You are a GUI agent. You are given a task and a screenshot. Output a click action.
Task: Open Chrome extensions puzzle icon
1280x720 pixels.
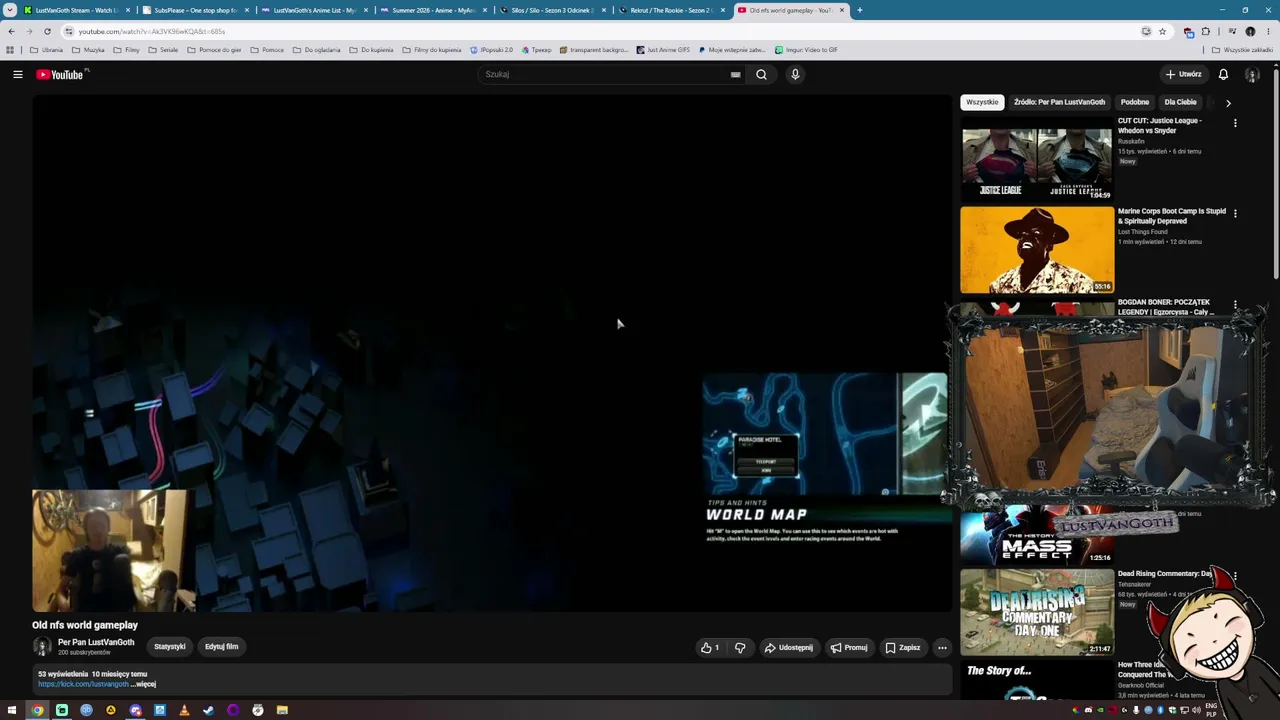tap(1205, 31)
